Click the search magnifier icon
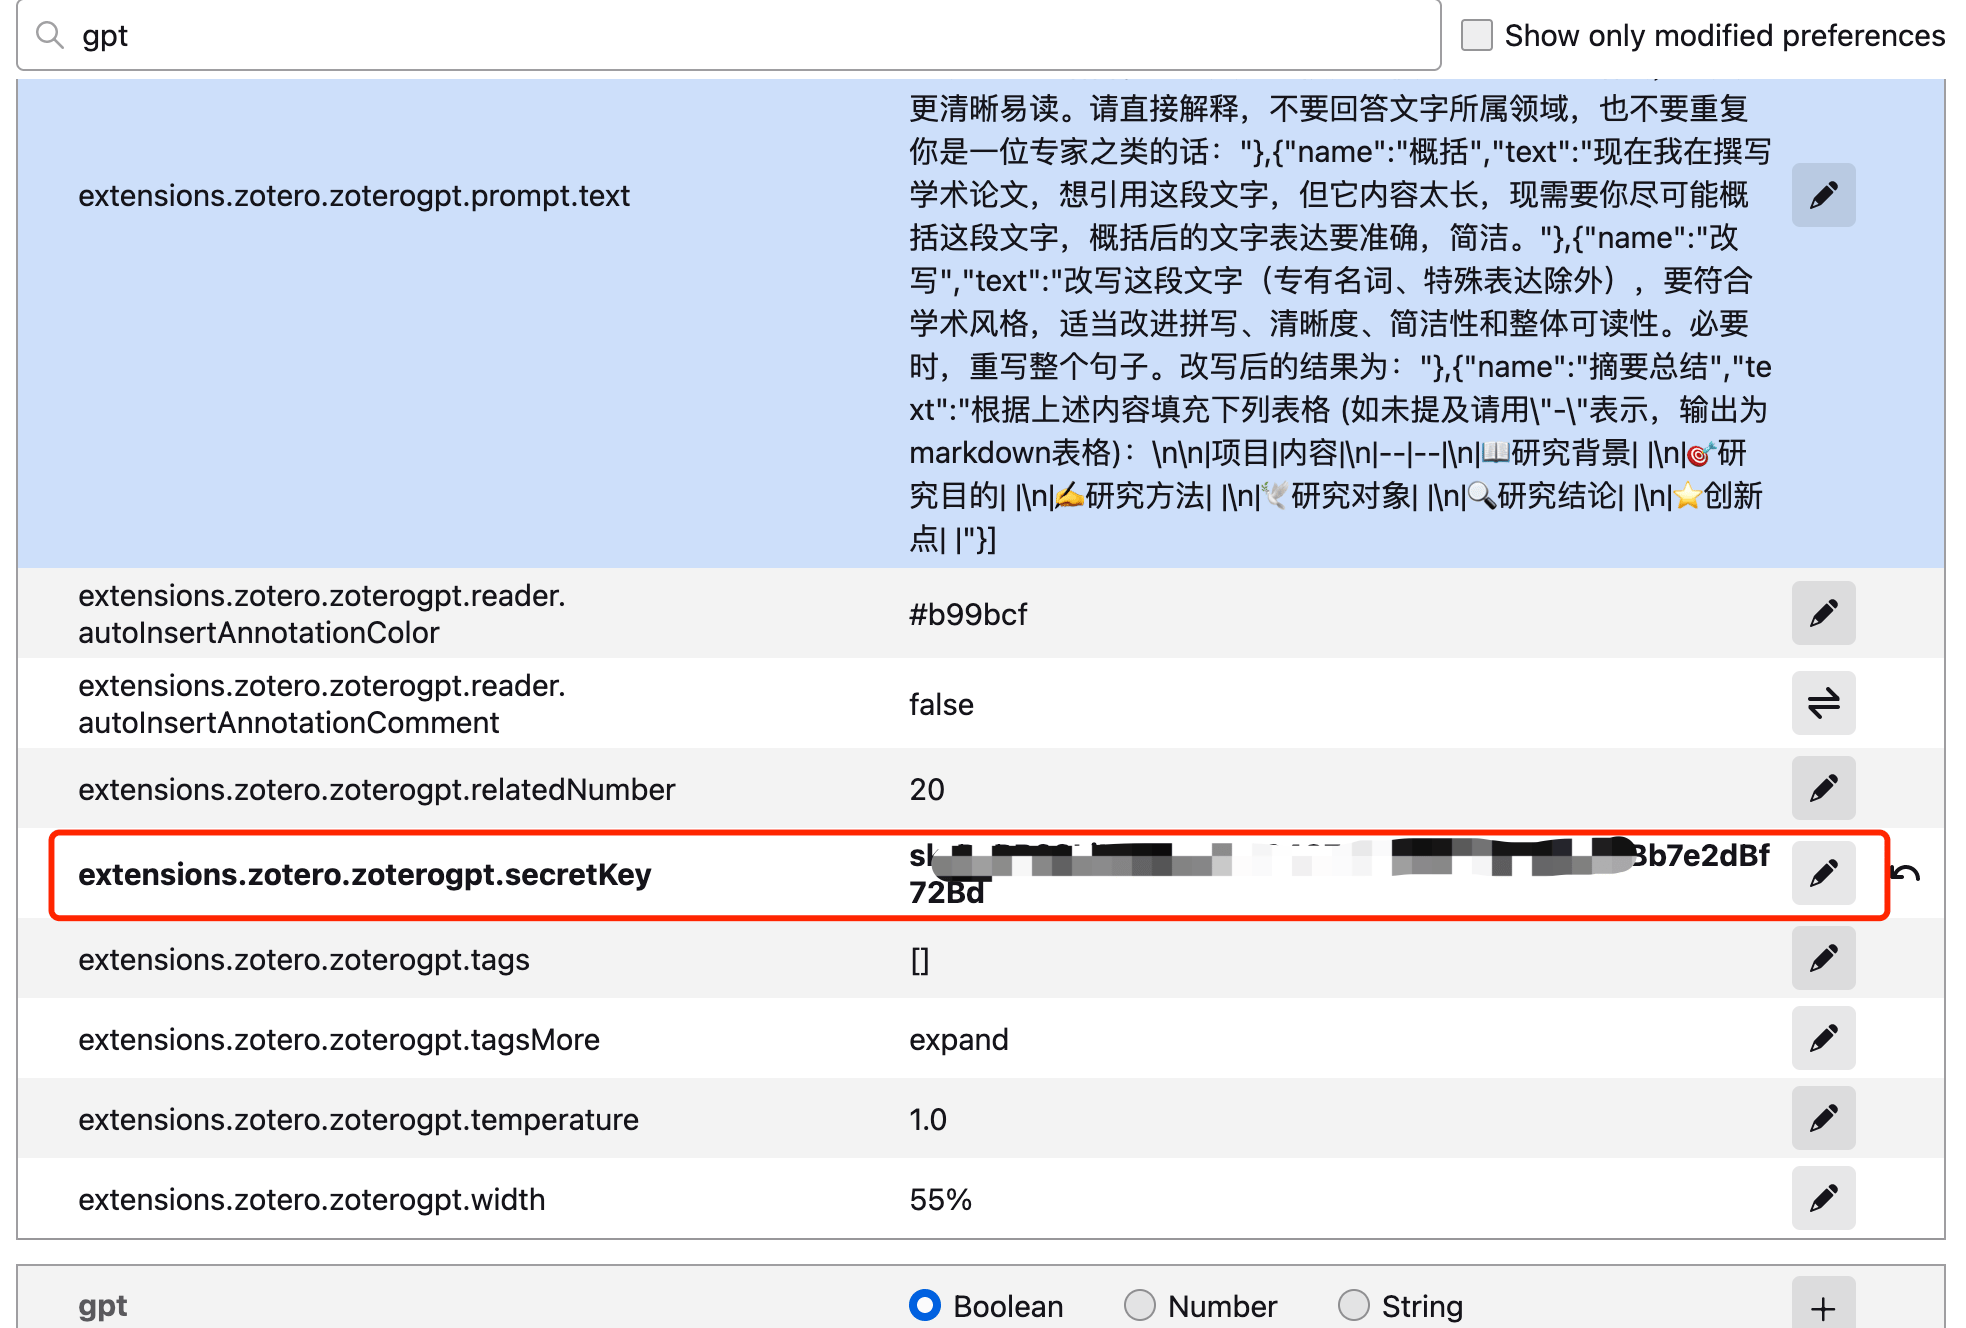Viewport: 1966px width, 1328px height. (50, 34)
